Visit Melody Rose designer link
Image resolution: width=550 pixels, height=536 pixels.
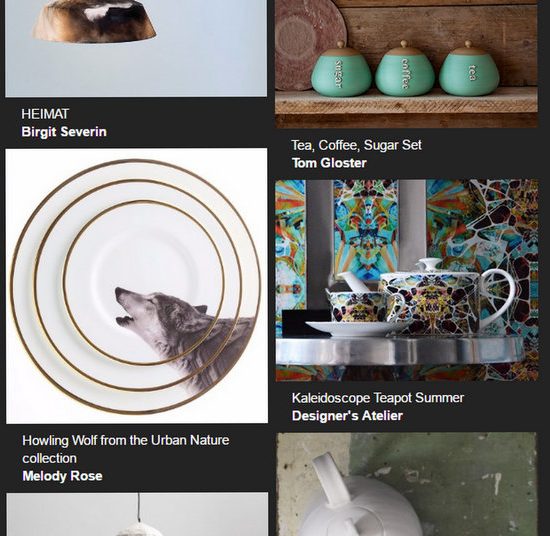62,476
